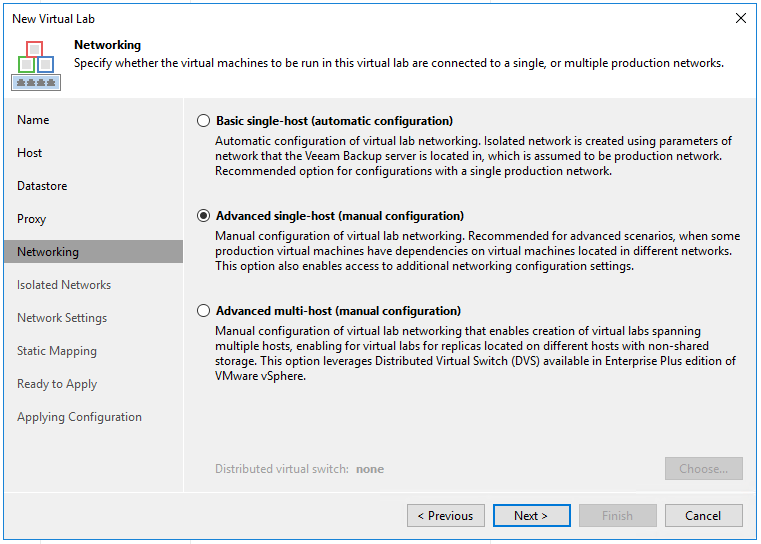Select Advanced single-host manual configuration
This screenshot has height=544, width=761.
tap(204, 216)
